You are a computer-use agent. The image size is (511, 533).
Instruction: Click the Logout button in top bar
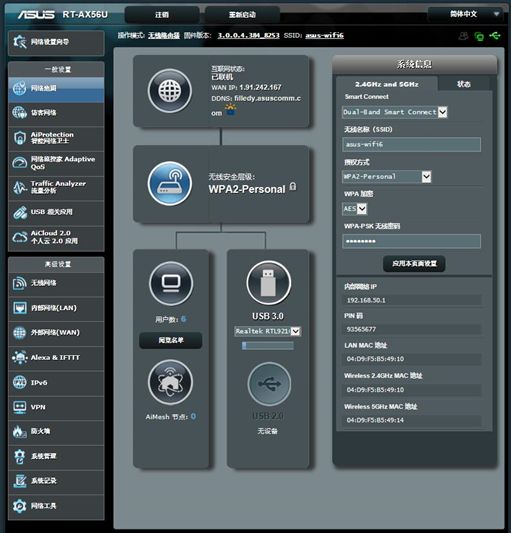(x=162, y=15)
